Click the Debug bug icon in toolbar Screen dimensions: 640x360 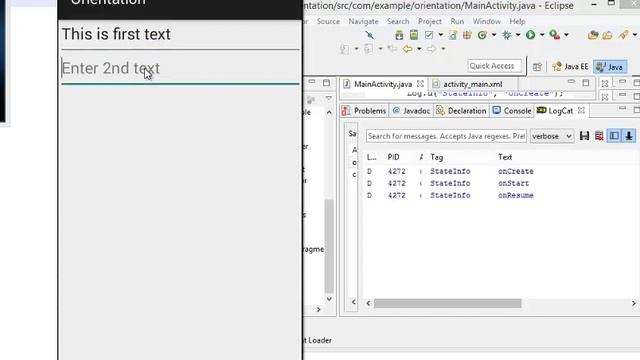coord(507,35)
